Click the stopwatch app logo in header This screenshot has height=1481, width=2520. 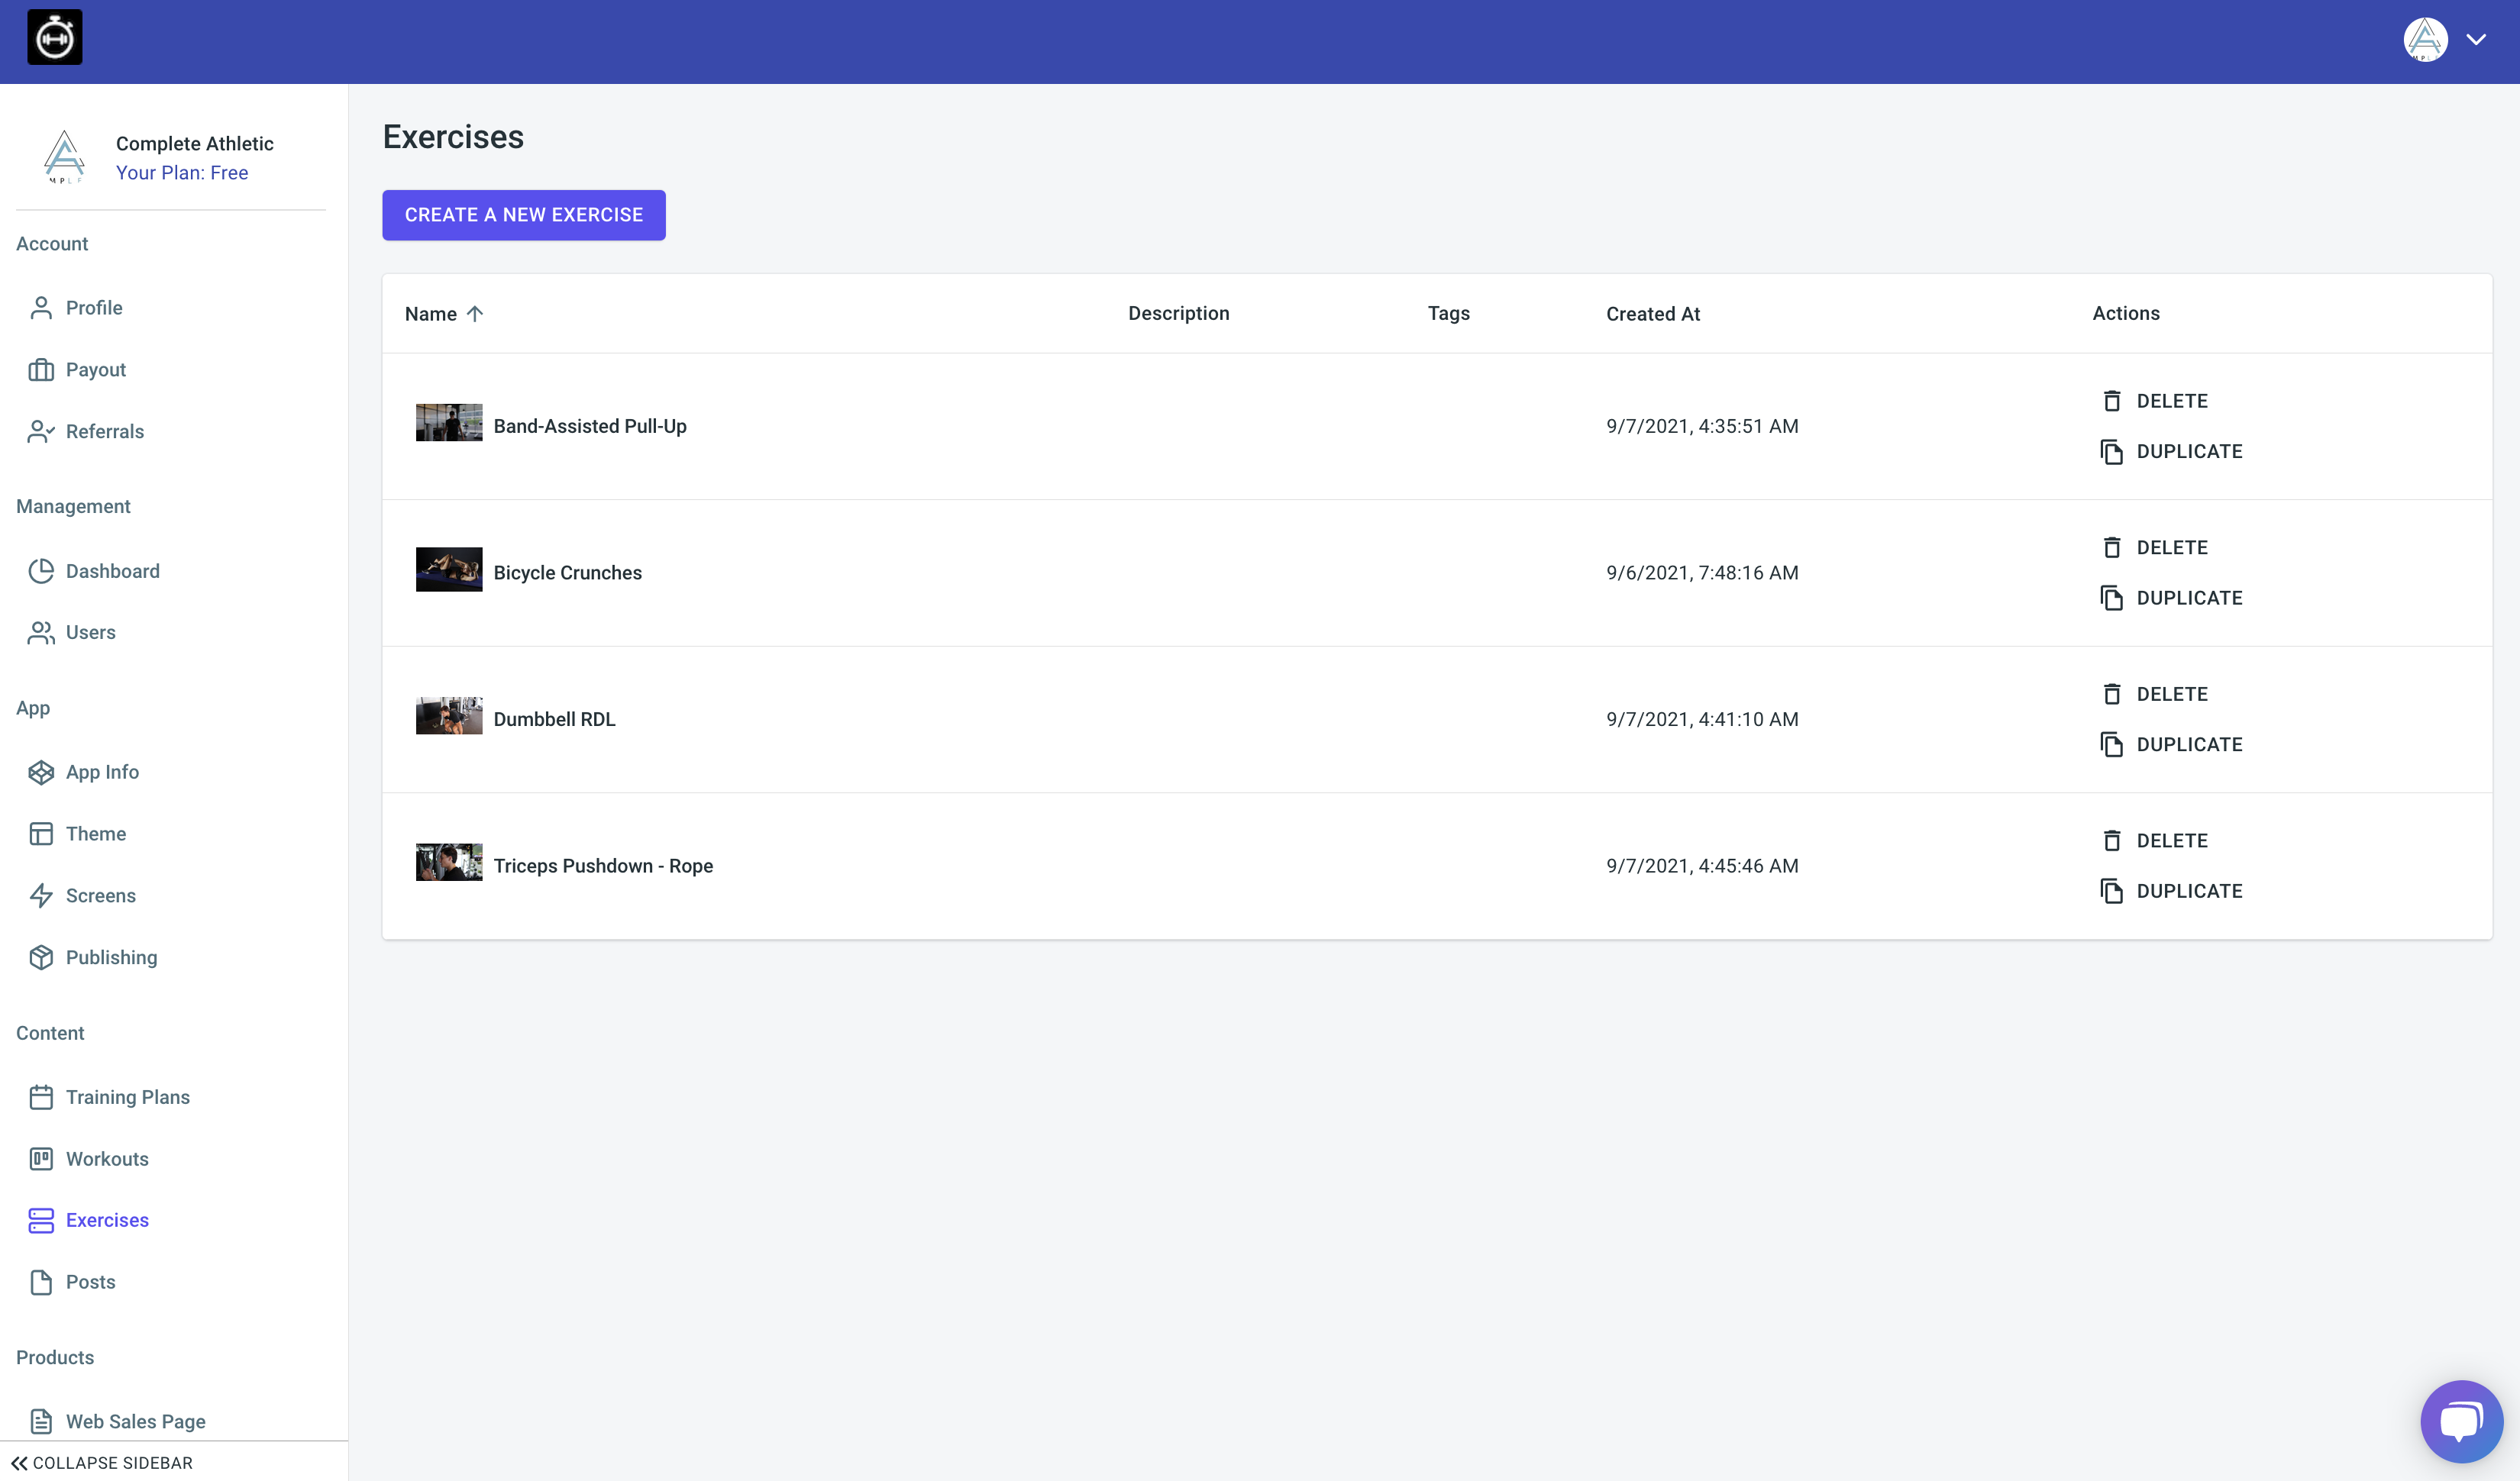pos(55,38)
